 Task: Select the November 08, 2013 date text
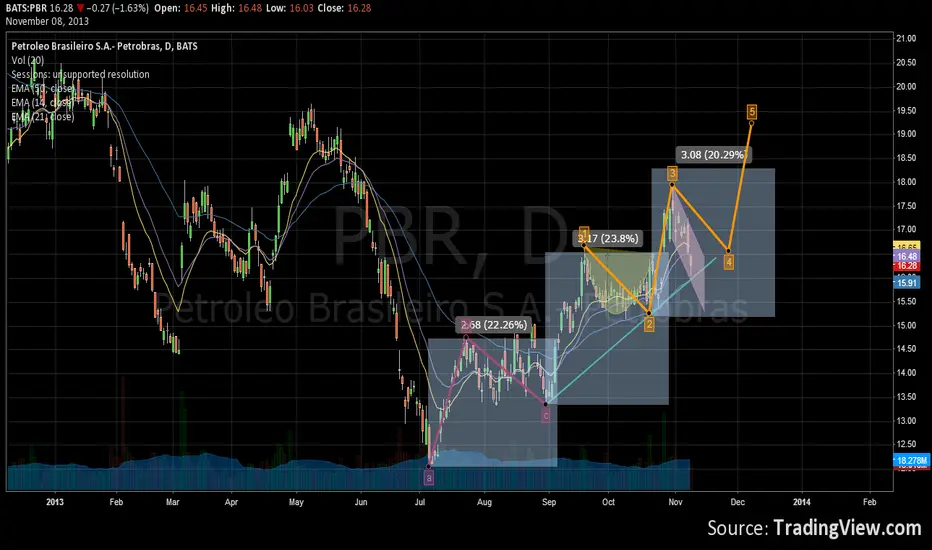pyautogui.click(x=47, y=21)
